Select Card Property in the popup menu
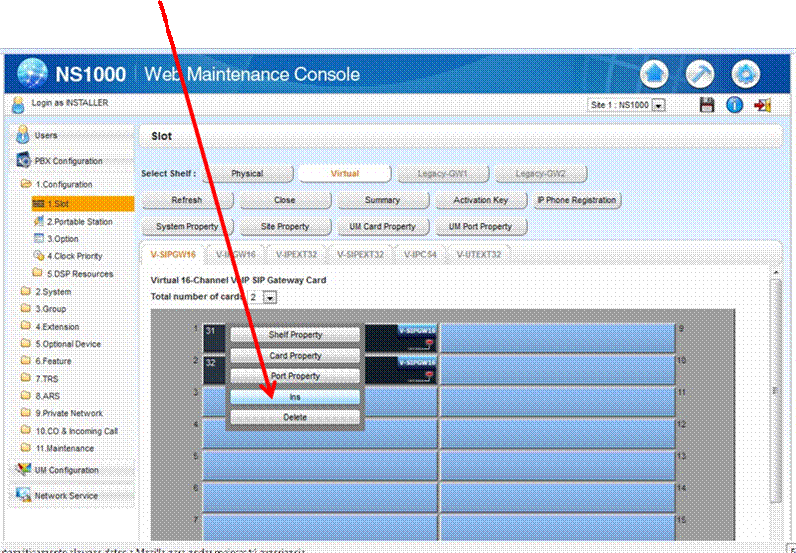 295,355
